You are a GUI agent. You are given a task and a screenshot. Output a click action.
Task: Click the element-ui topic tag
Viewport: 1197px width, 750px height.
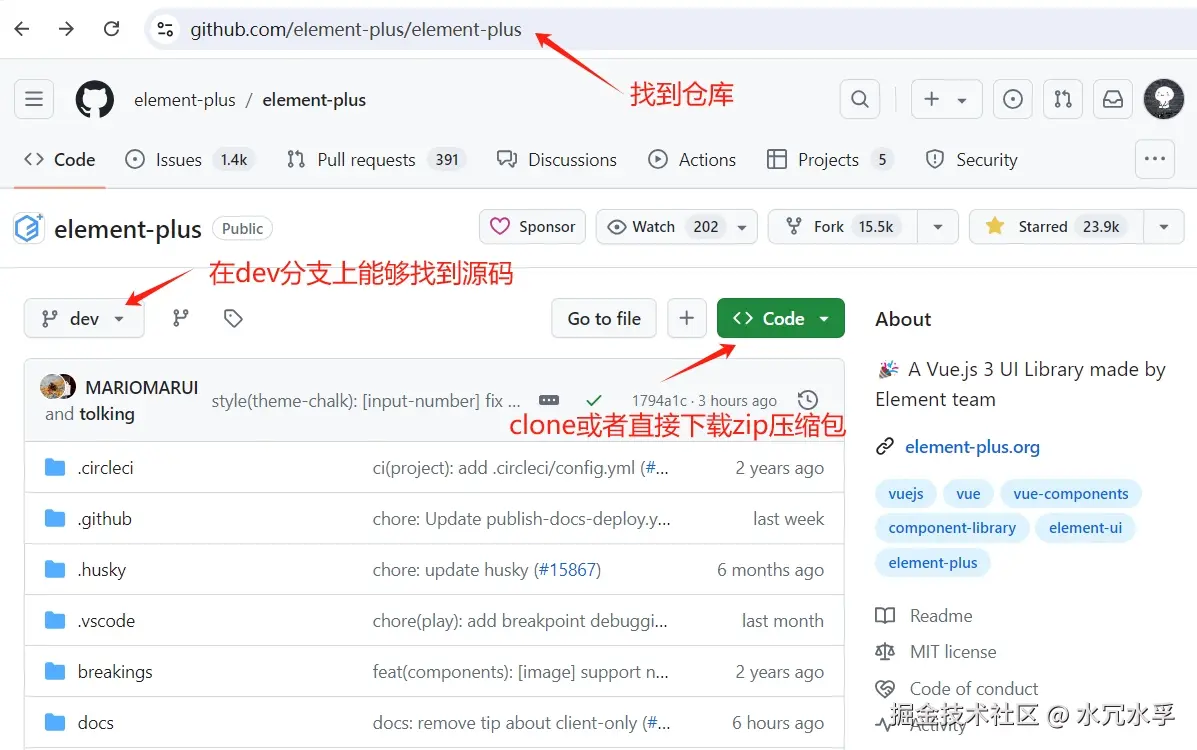1085,528
